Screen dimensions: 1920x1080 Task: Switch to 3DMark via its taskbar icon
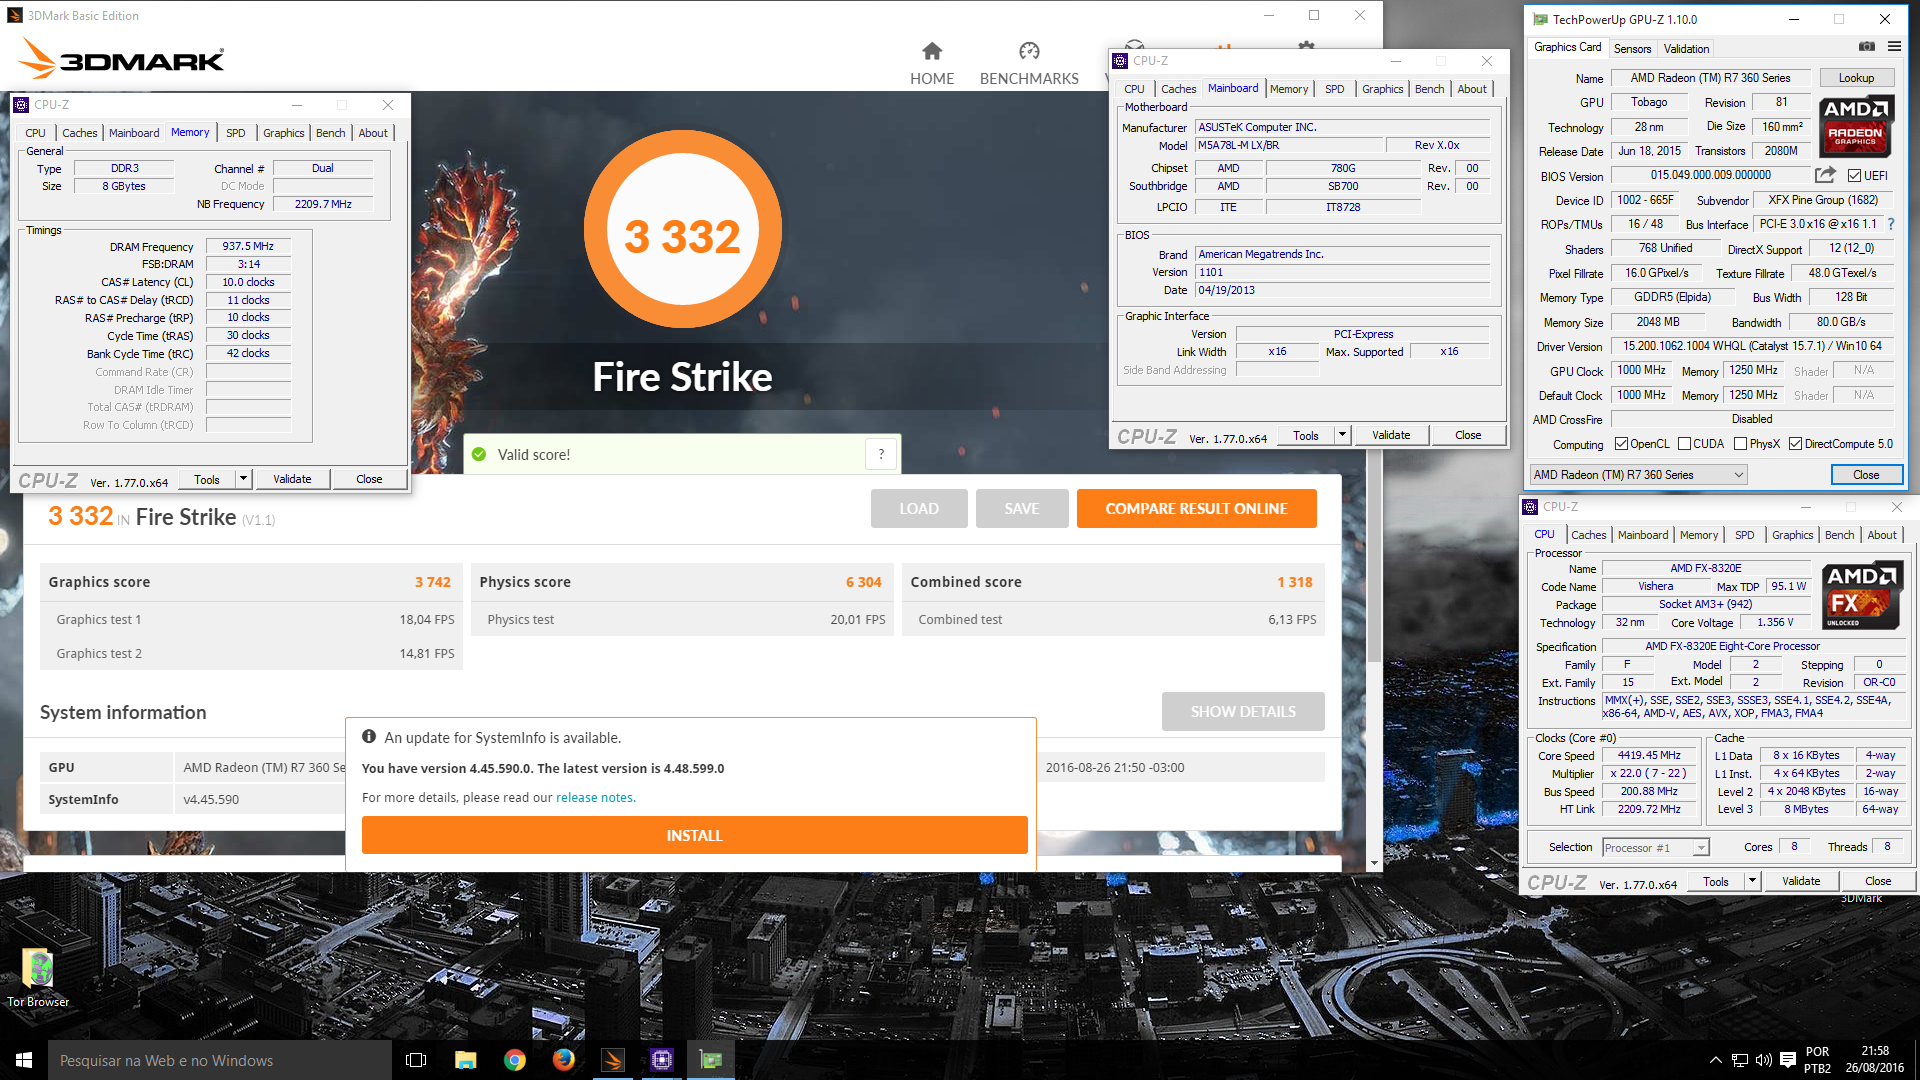coord(612,1060)
